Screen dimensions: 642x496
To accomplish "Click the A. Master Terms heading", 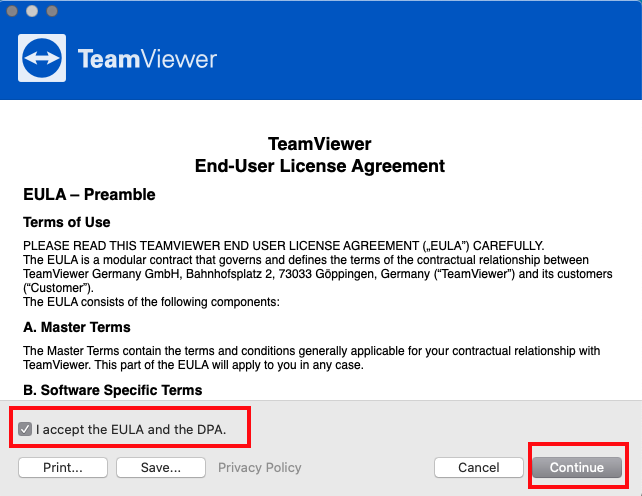I will pyautogui.click(x=77, y=327).
